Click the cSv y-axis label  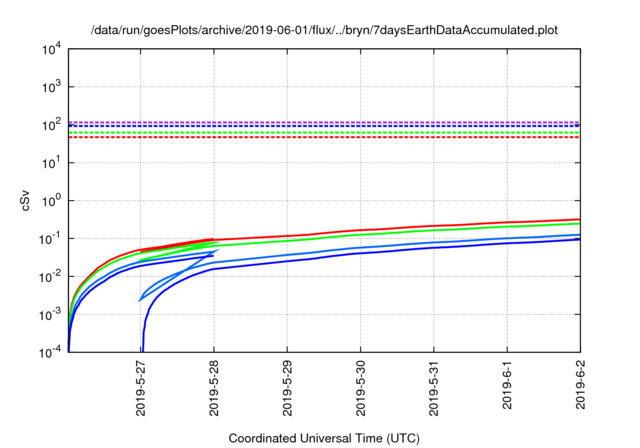27,200
